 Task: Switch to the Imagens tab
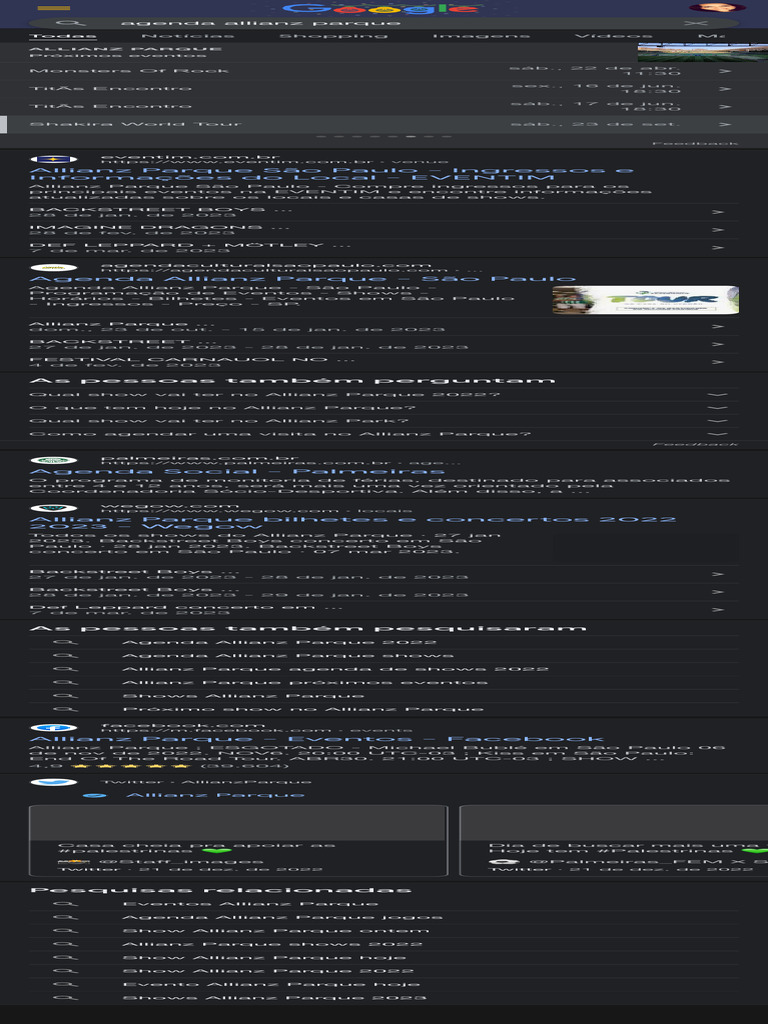481,36
